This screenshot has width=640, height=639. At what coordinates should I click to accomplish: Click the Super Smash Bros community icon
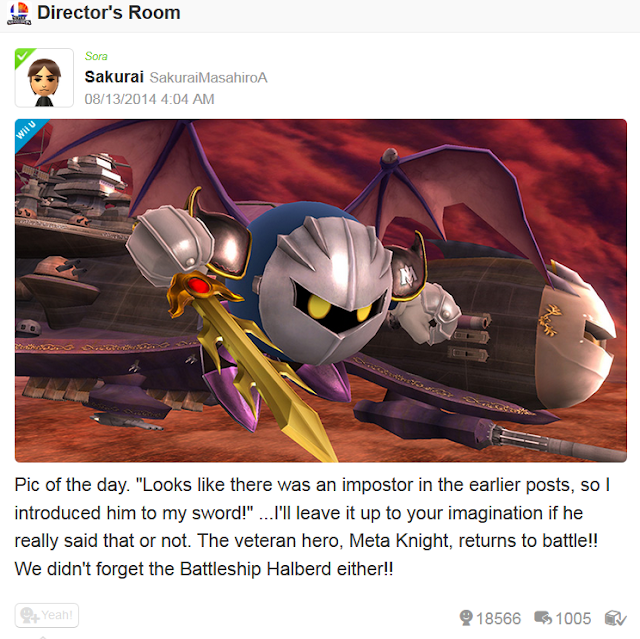pyautogui.click(x=19, y=13)
